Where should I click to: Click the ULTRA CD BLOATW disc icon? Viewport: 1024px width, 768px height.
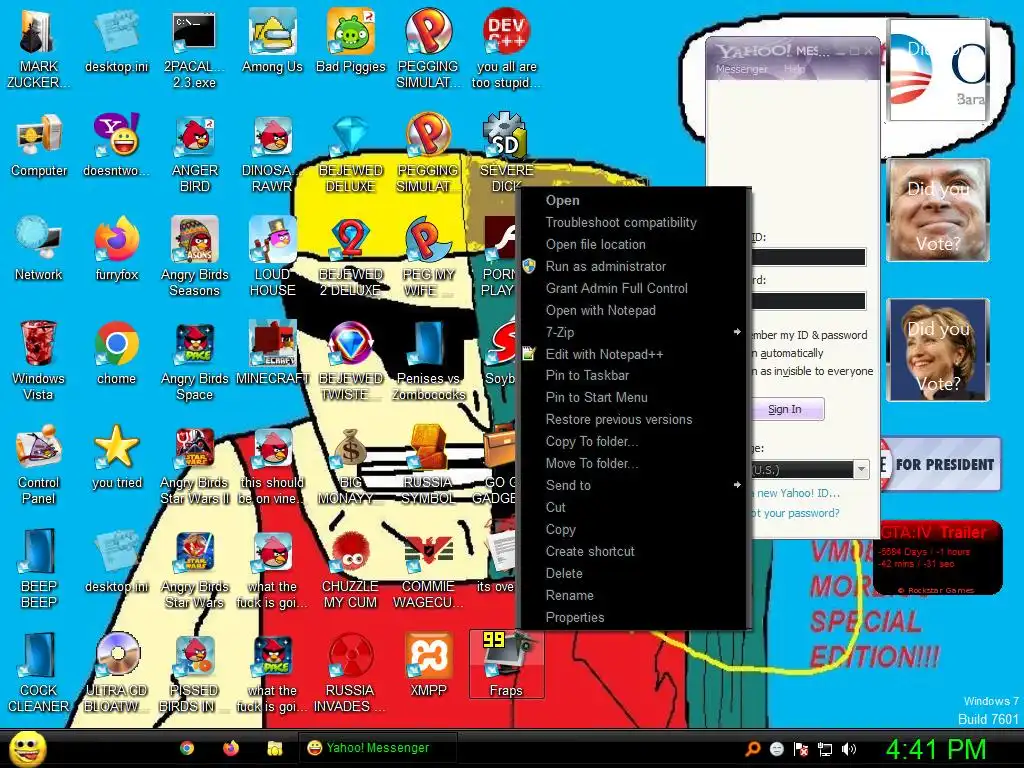[x=117, y=673]
